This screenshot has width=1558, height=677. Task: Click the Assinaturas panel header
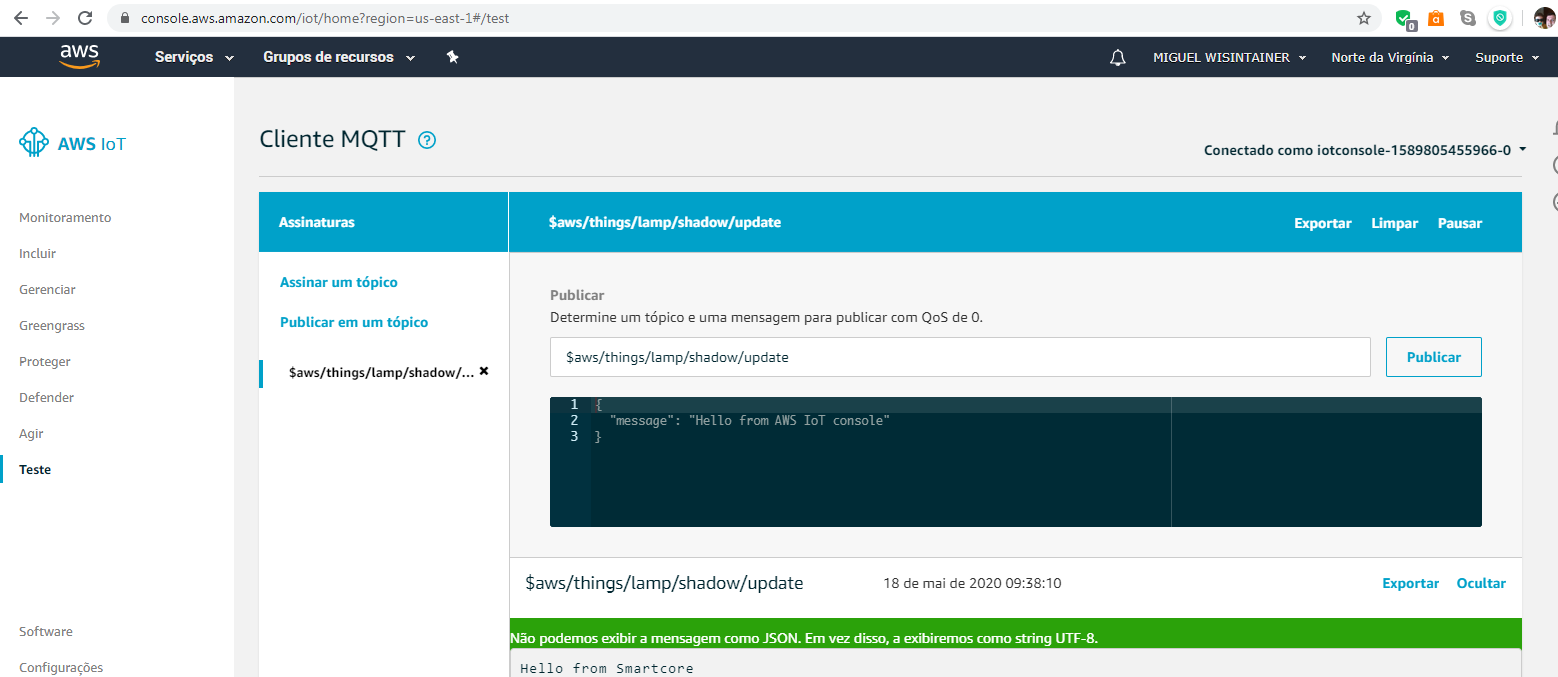point(384,222)
